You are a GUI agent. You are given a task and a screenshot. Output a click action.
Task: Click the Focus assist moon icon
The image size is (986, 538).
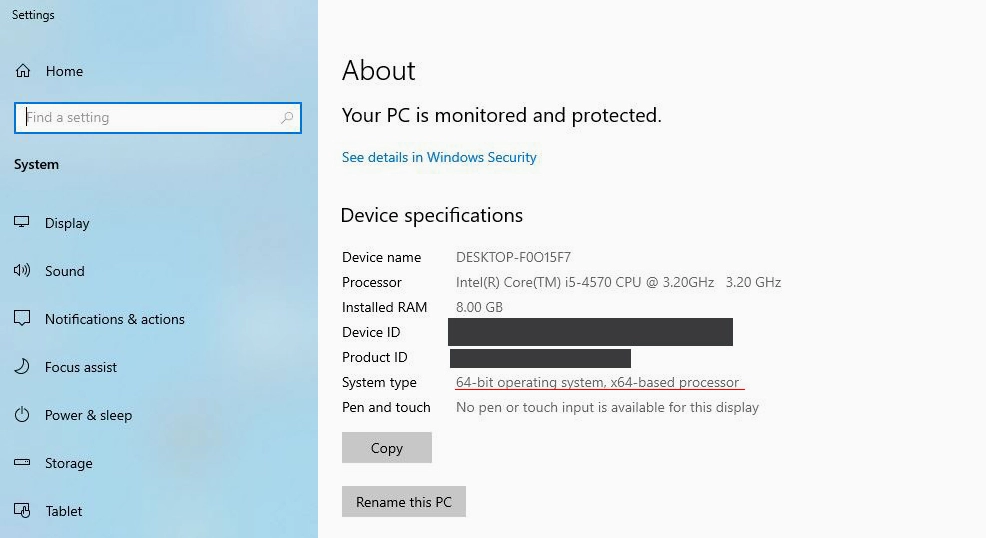tap(22, 366)
